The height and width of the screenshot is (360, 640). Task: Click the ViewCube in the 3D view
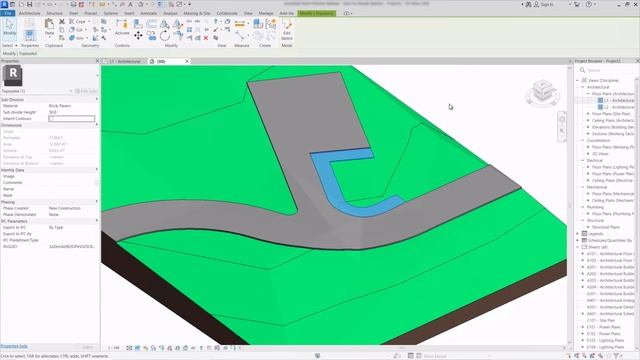click(x=542, y=92)
